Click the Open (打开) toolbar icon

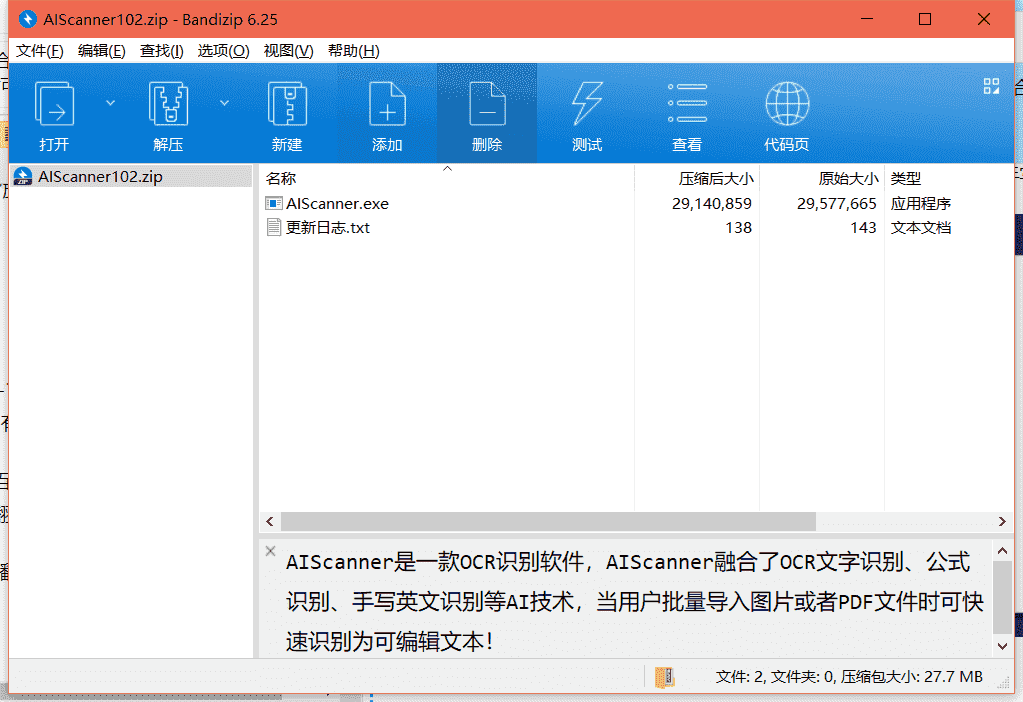click(x=54, y=104)
